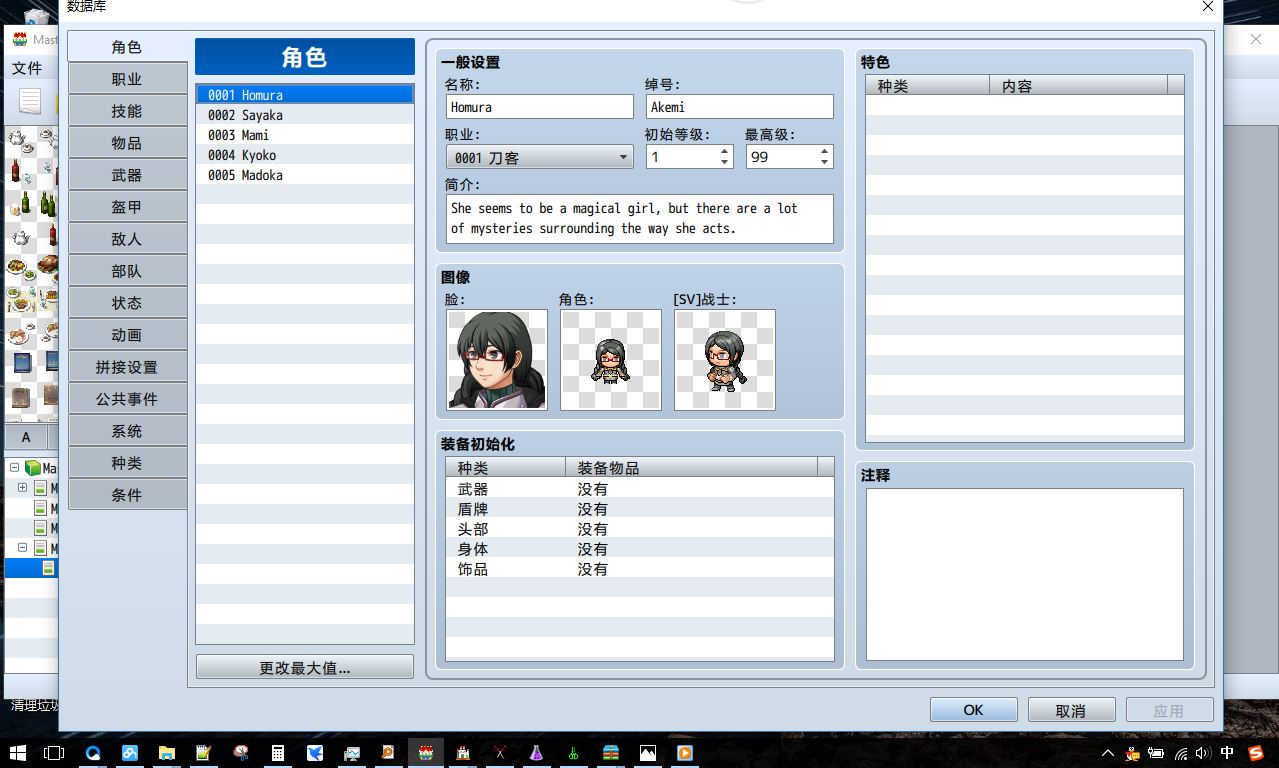The image size is (1279, 768).
Task: Show hidden system tray icons
Action: pyautogui.click(x=1108, y=753)
